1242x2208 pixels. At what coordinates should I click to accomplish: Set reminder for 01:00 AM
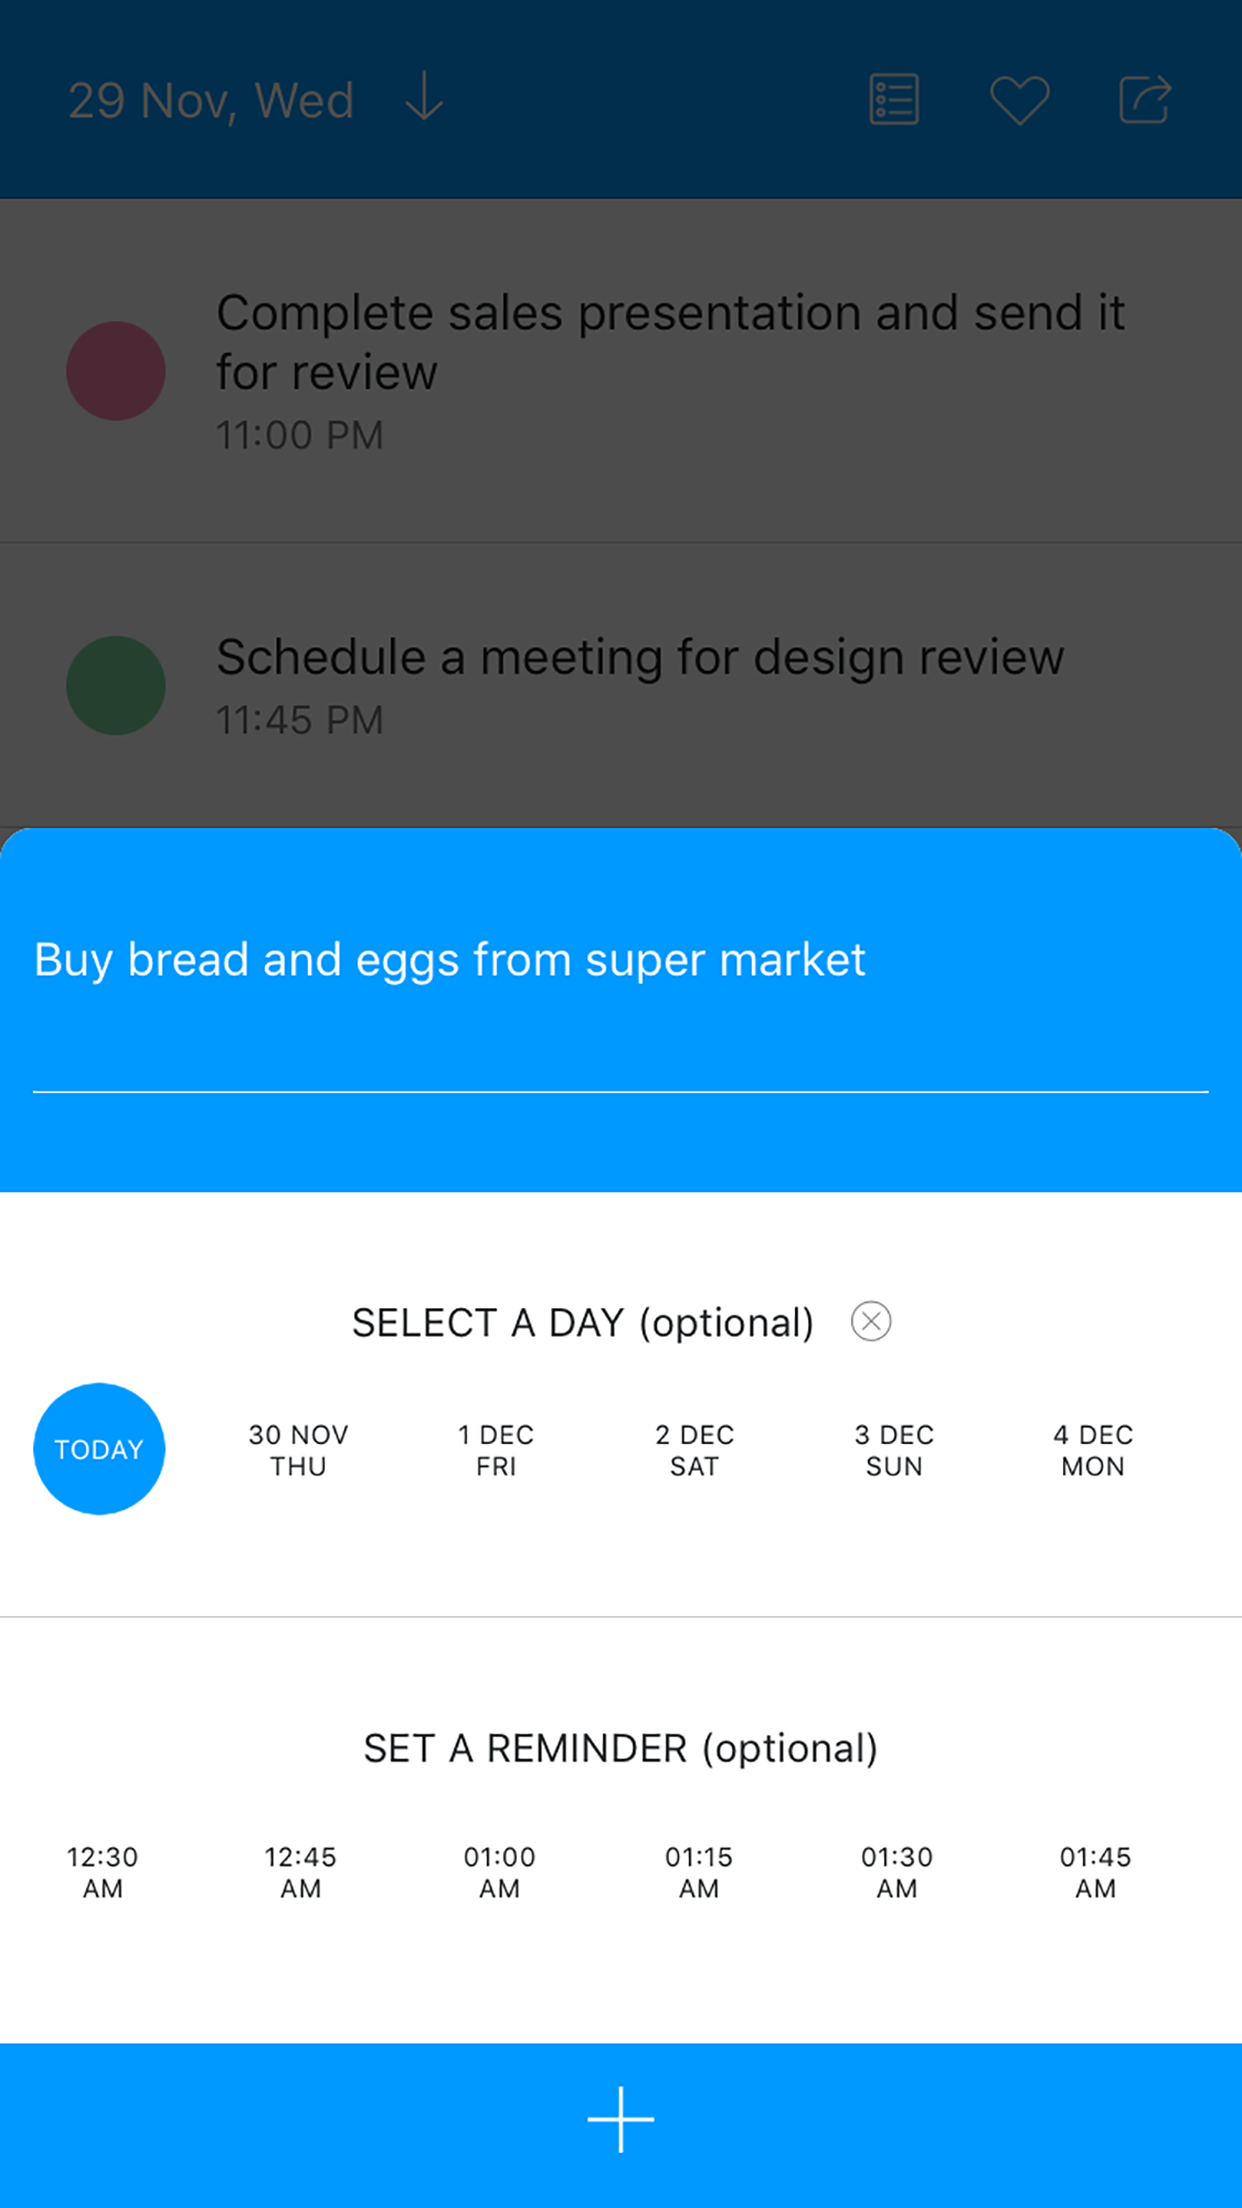click(x=499, y=1872)
